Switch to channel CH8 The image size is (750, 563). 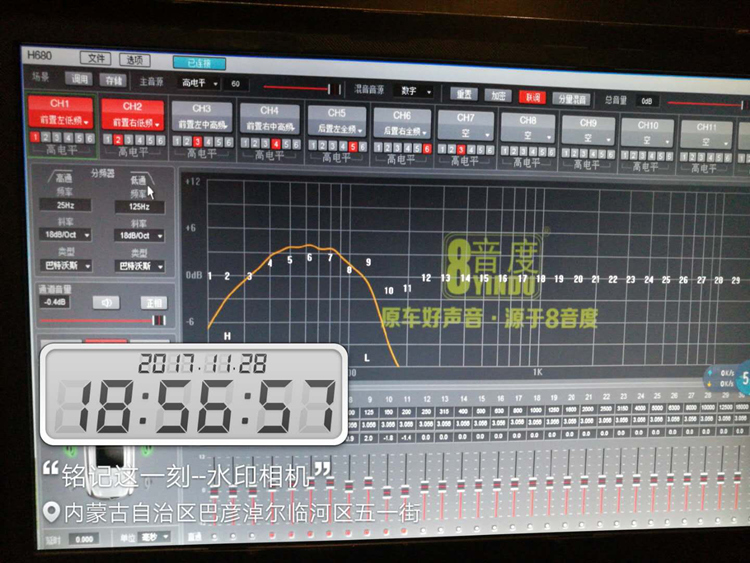point(528,120)
